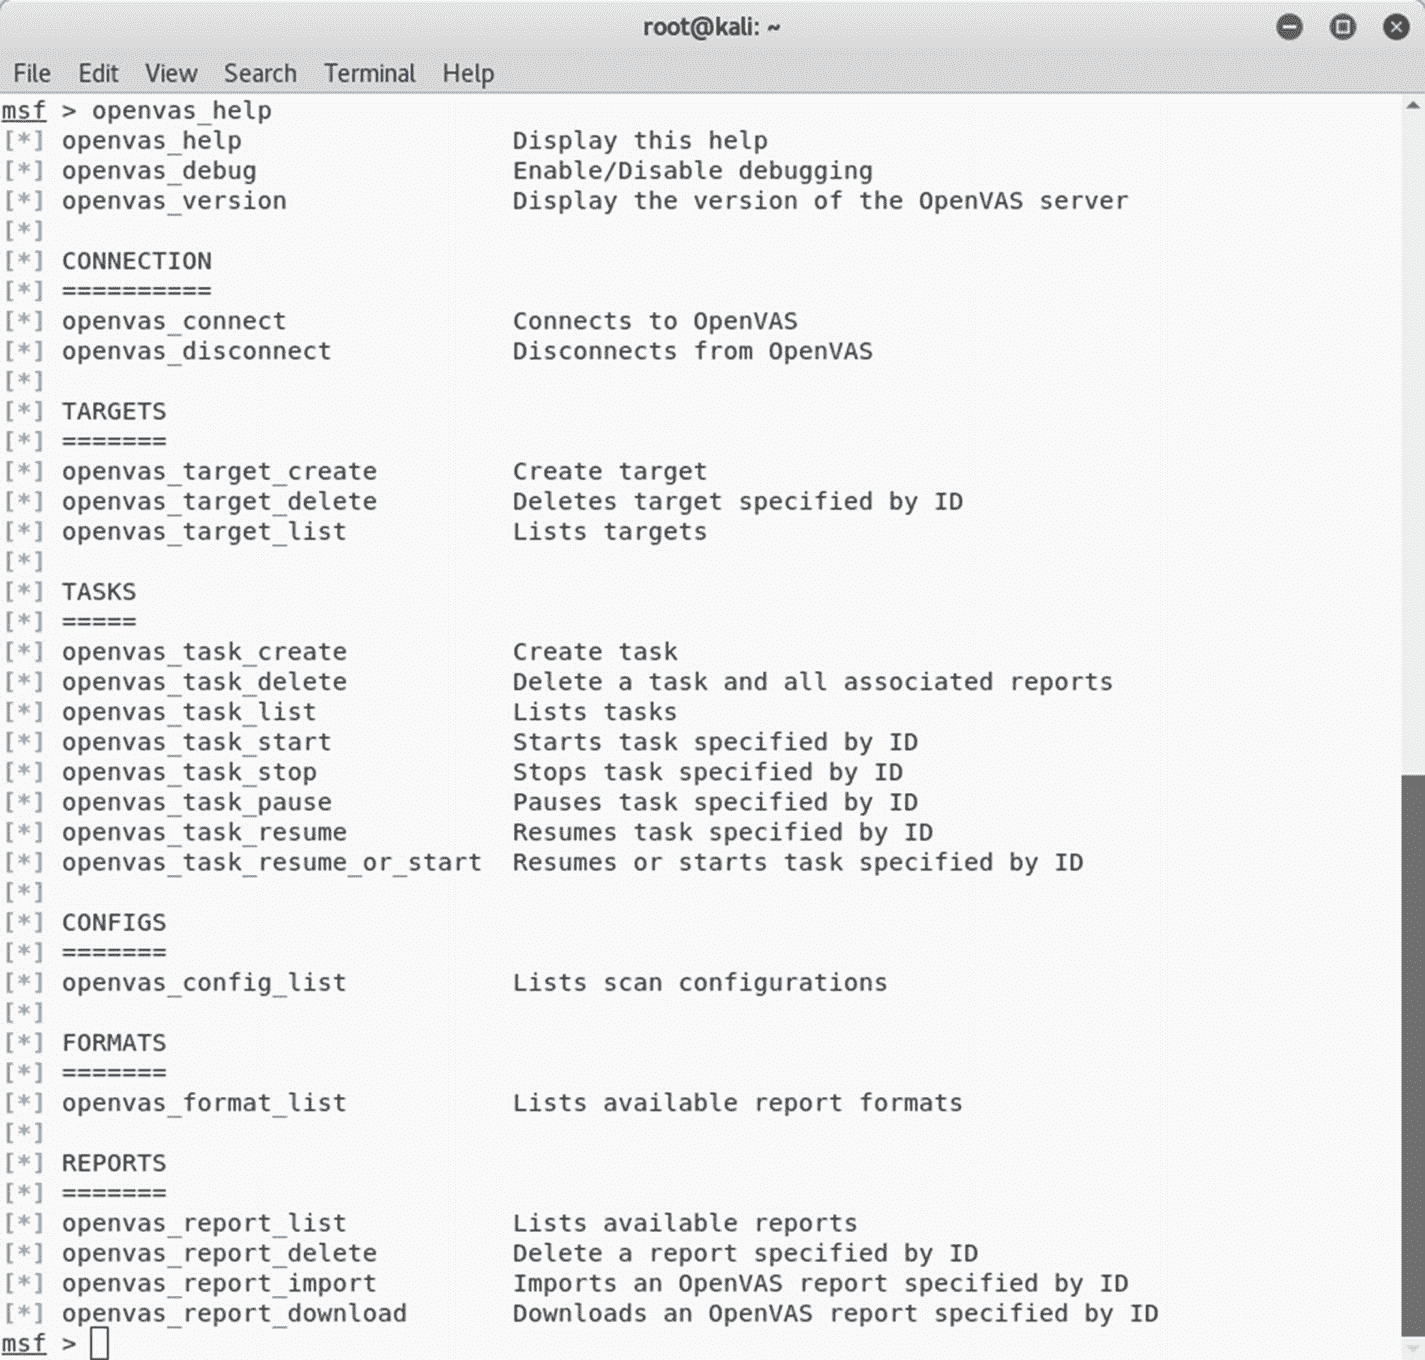Image resolution: width=1425 pixels, height=1360 pixels.
Task: Close the root@kali terminal window
Action: point(1396,27)
